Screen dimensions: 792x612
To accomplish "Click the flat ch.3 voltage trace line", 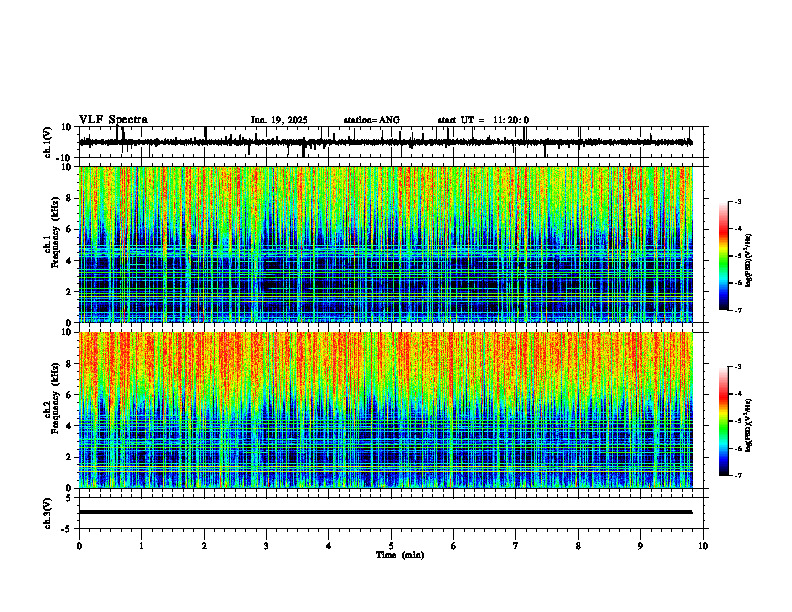I will click(385, 512).
